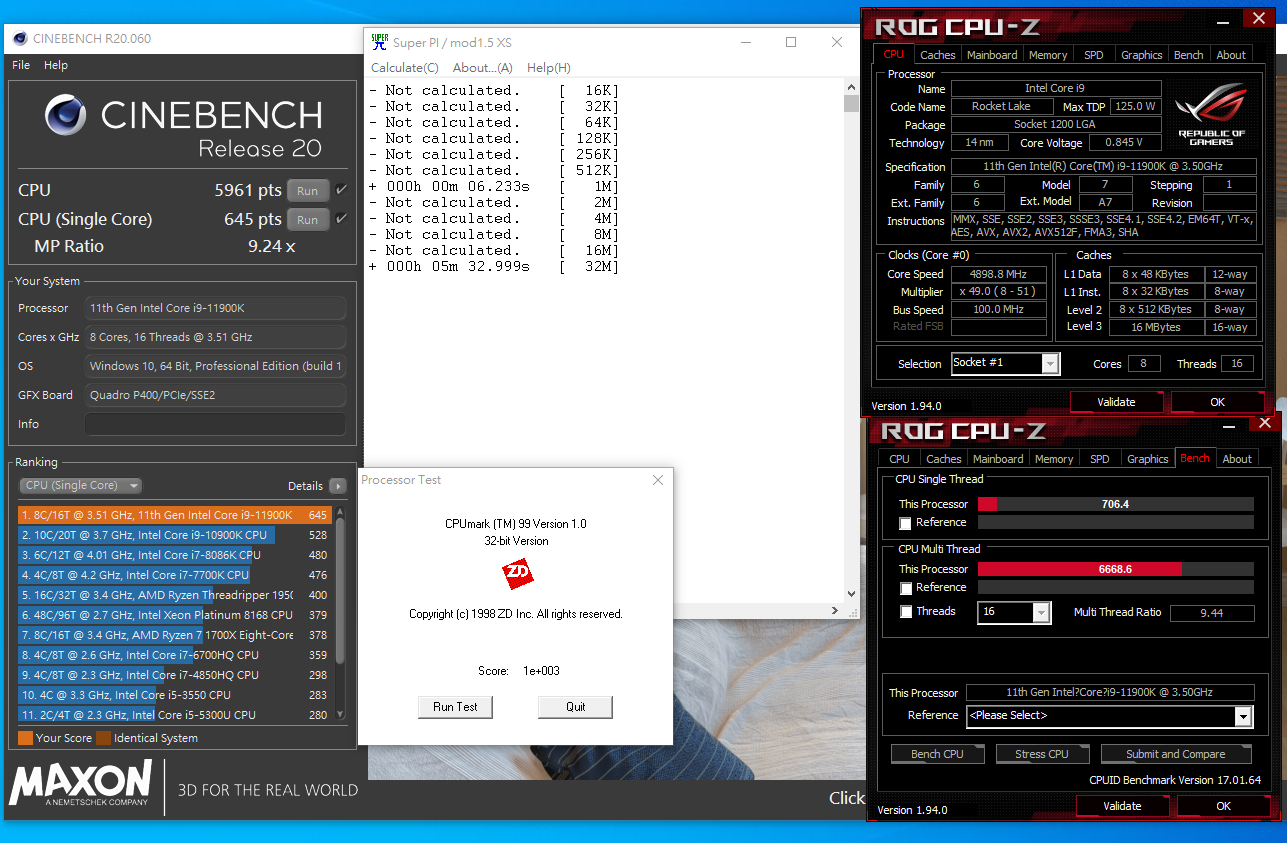
Task: Switch to Caches tab in upper CPU-Z
Action: click(x=938, y=55)
